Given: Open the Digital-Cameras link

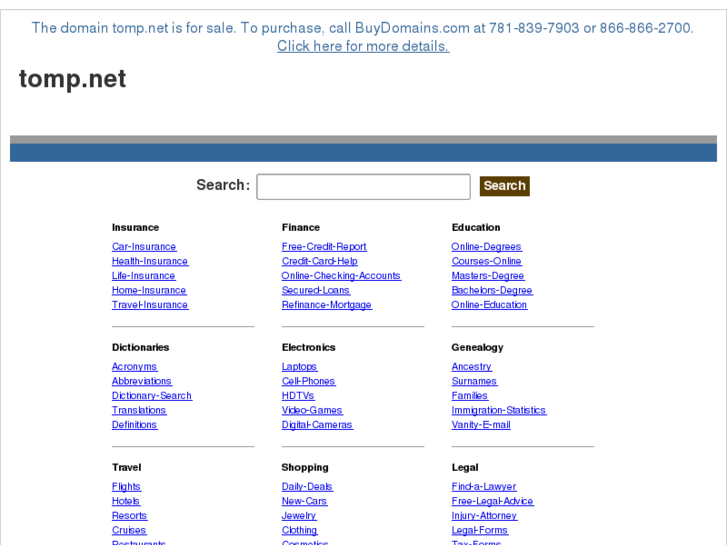Looking at the screenshot, I should [317, 425].
